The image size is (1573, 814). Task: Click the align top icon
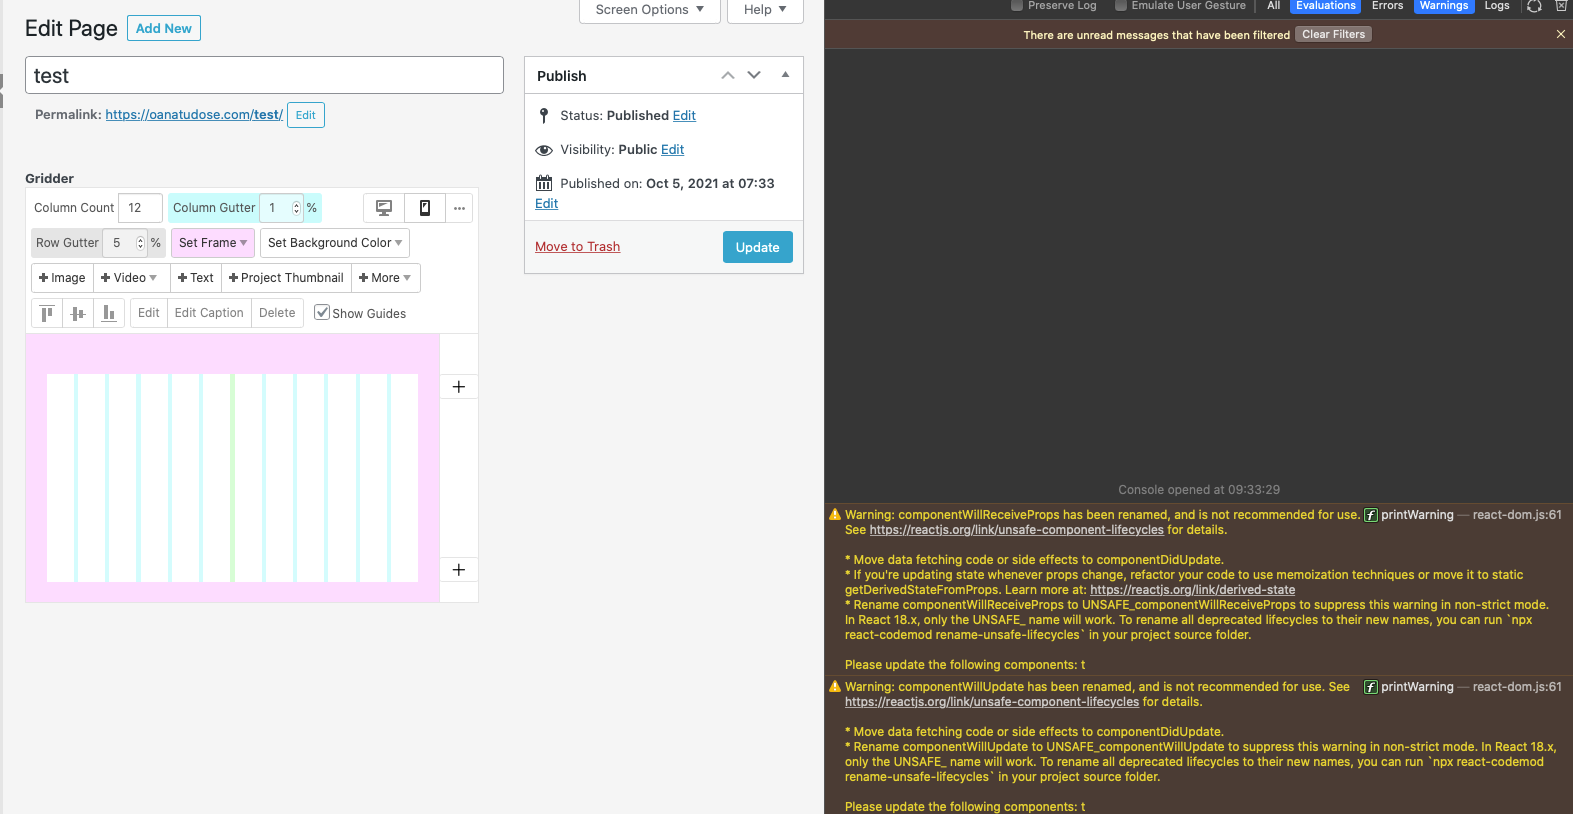pos(47,313)
